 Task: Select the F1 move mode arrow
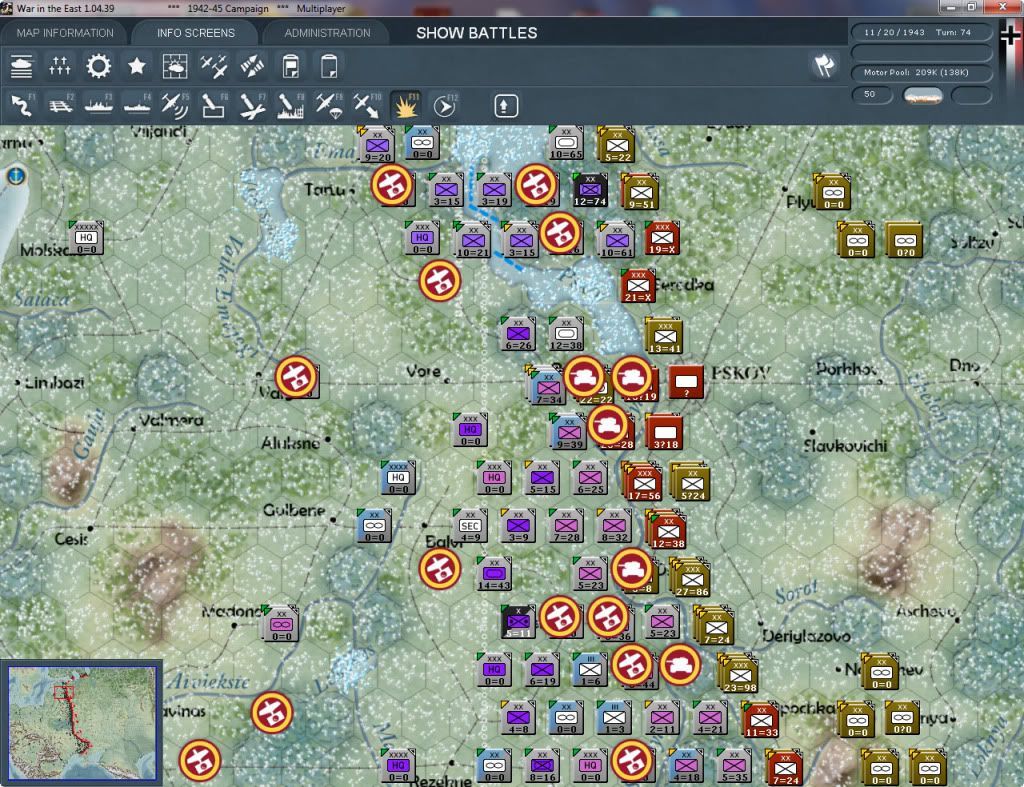tap(22, 106)
